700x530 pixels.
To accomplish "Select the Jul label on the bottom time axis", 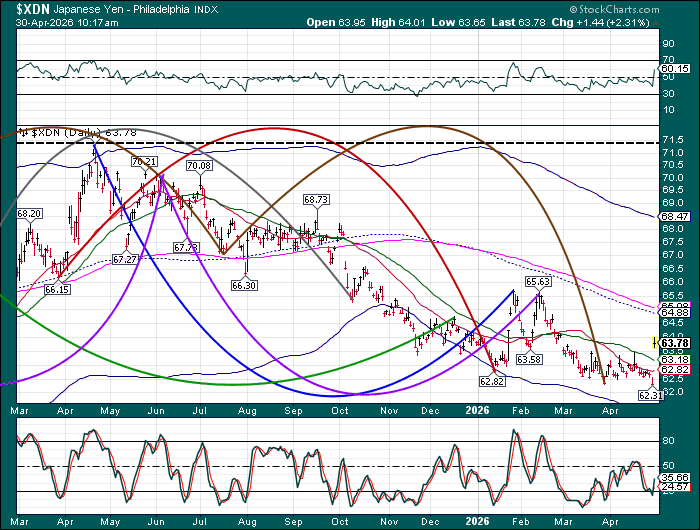I will 203,520.
